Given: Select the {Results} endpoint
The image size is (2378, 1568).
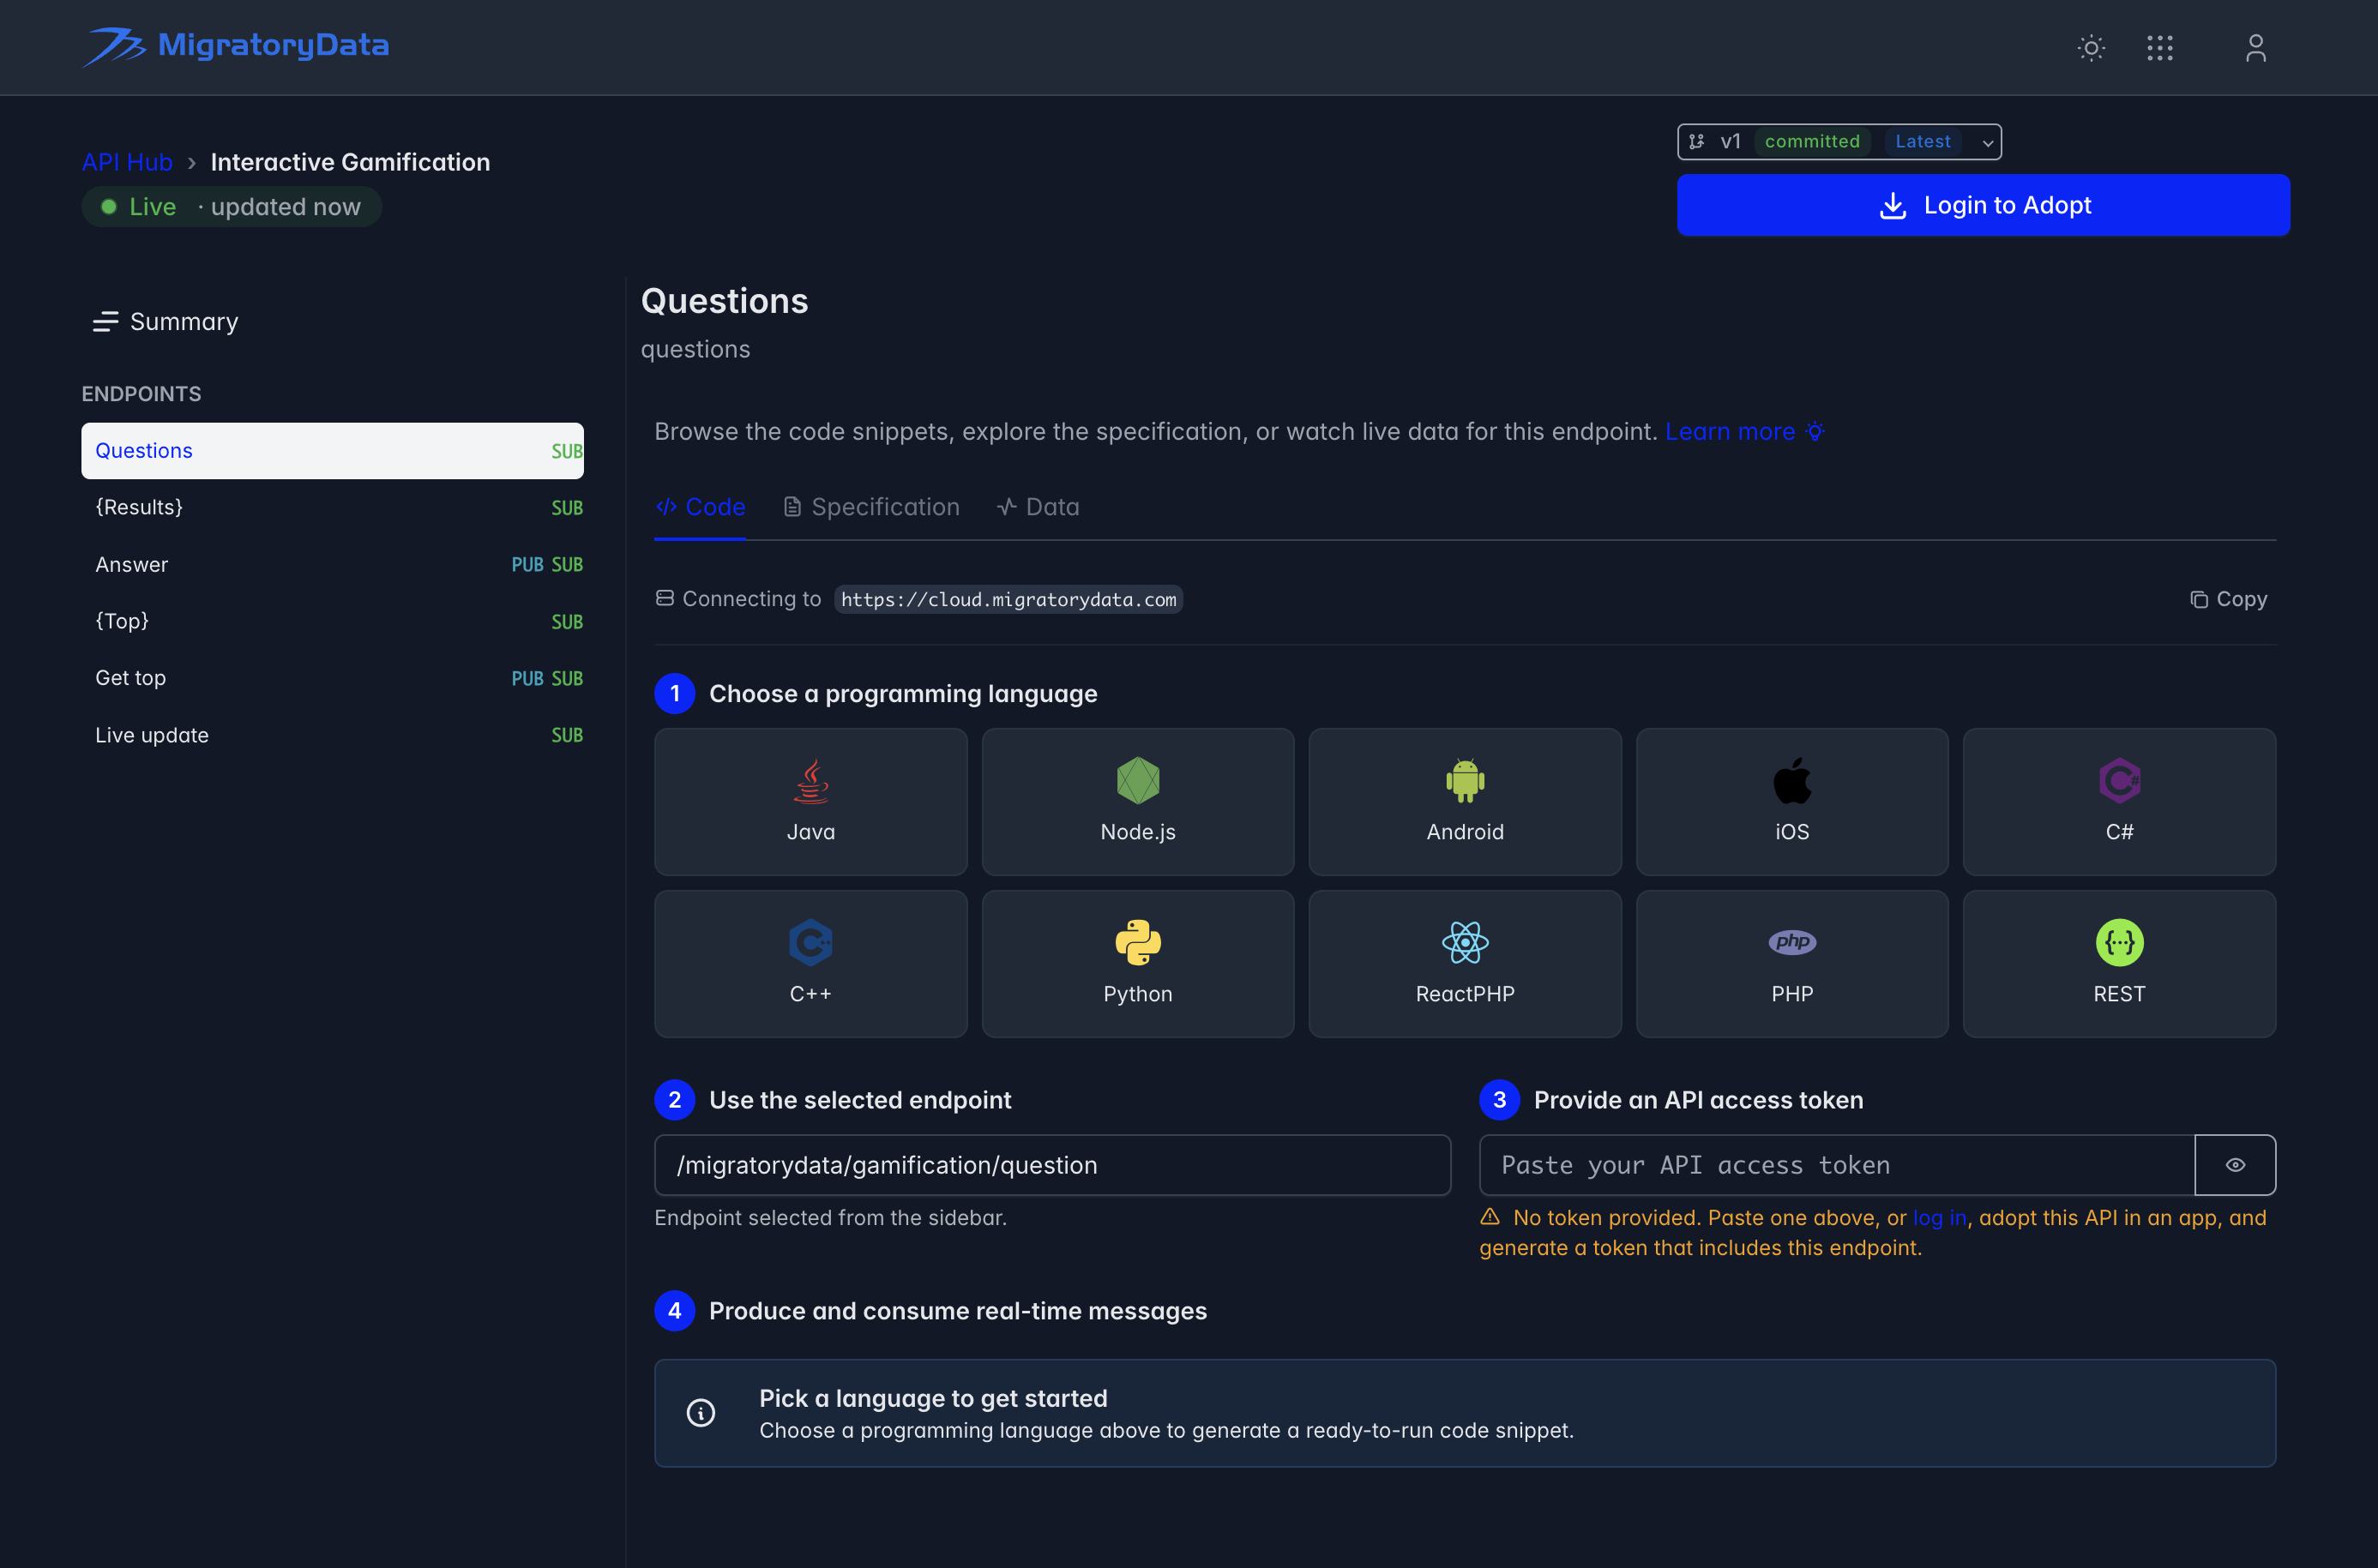Looking at the screenshot, I should point(332,507).
